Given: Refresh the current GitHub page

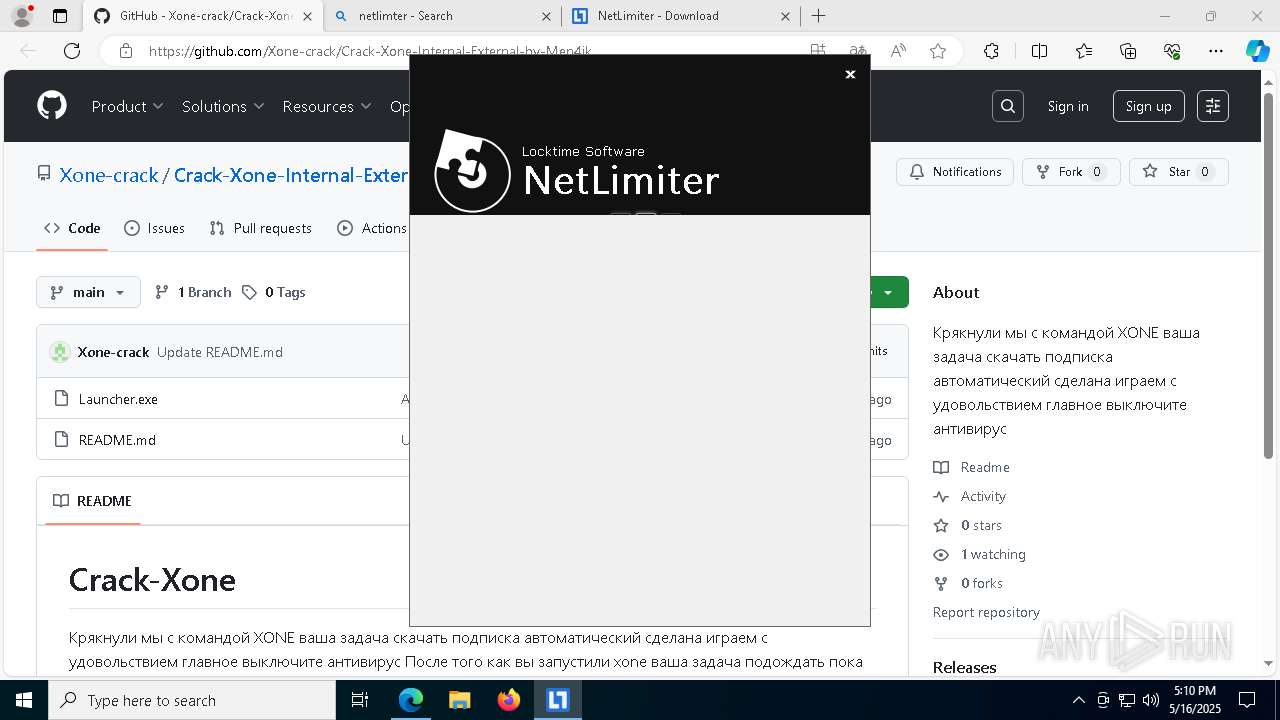Looking at the screenshot, I should (72, 51).
